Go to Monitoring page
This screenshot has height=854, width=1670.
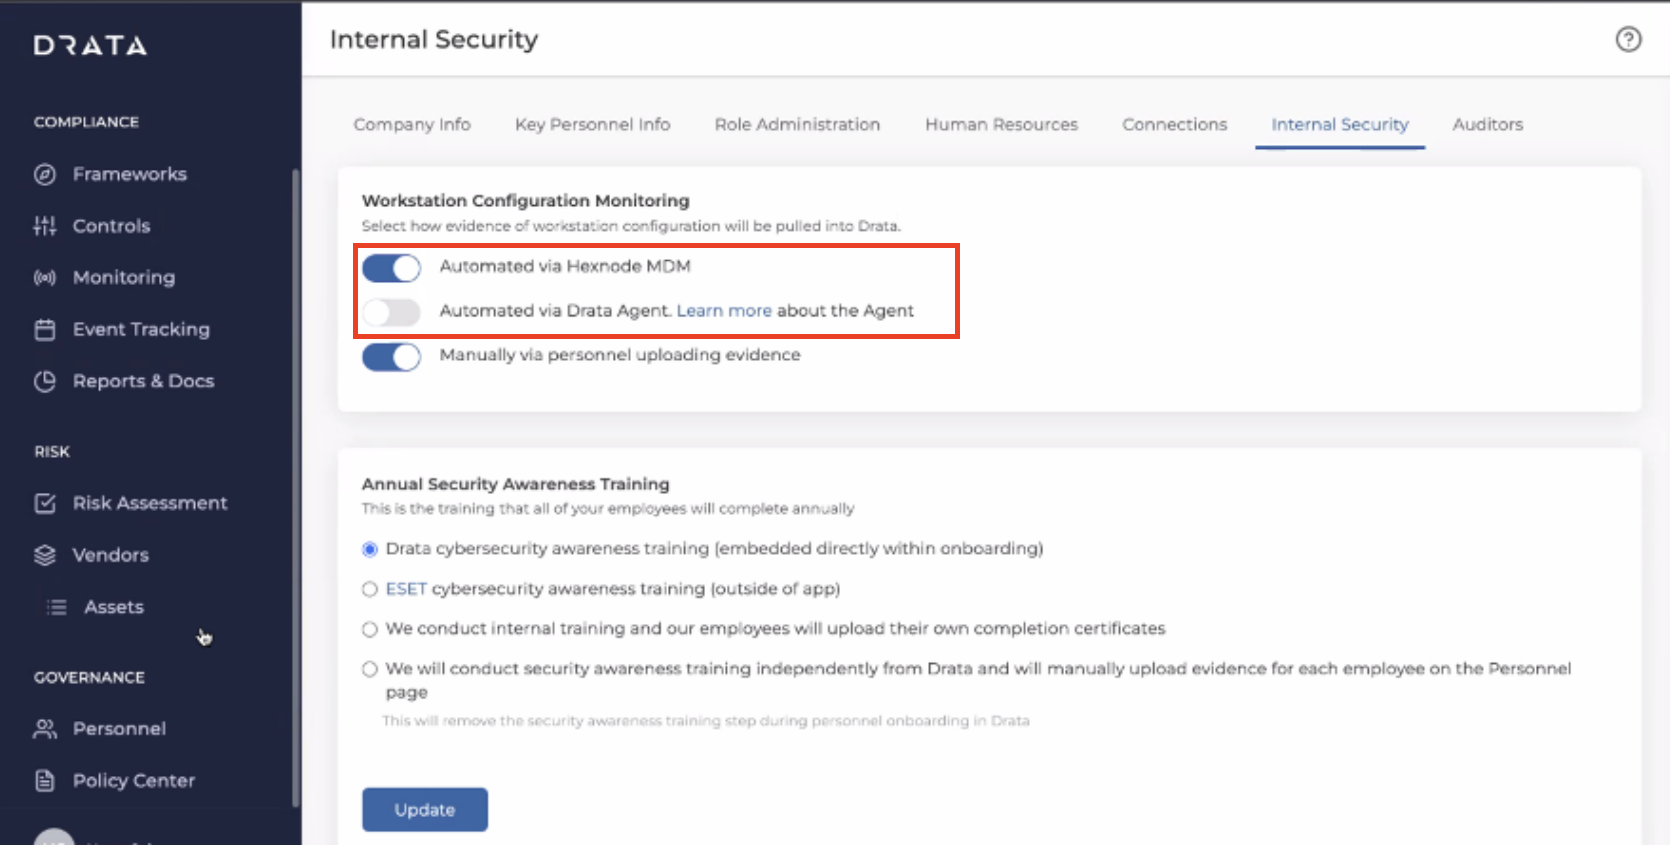[123, 277]
